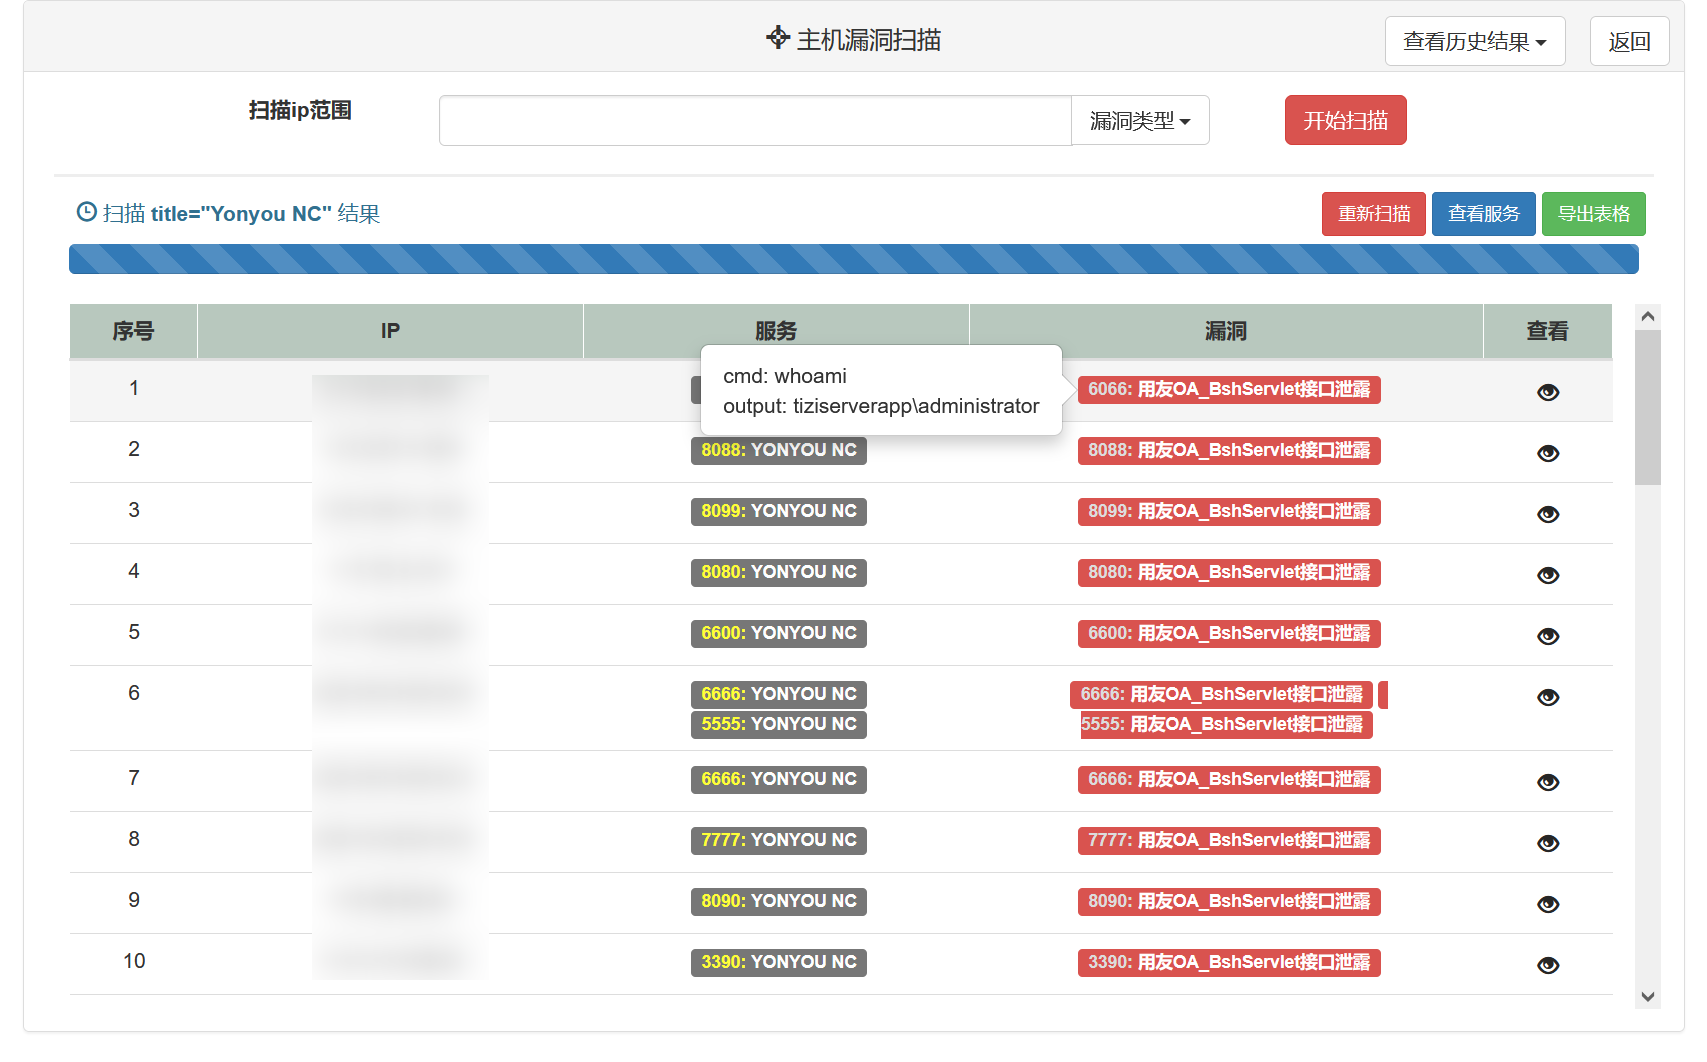Click the table vertical scrollbar thumb
The width and height of the screenshot is (1707, 1062).
pyautogui.click(x=1648, y=407)
